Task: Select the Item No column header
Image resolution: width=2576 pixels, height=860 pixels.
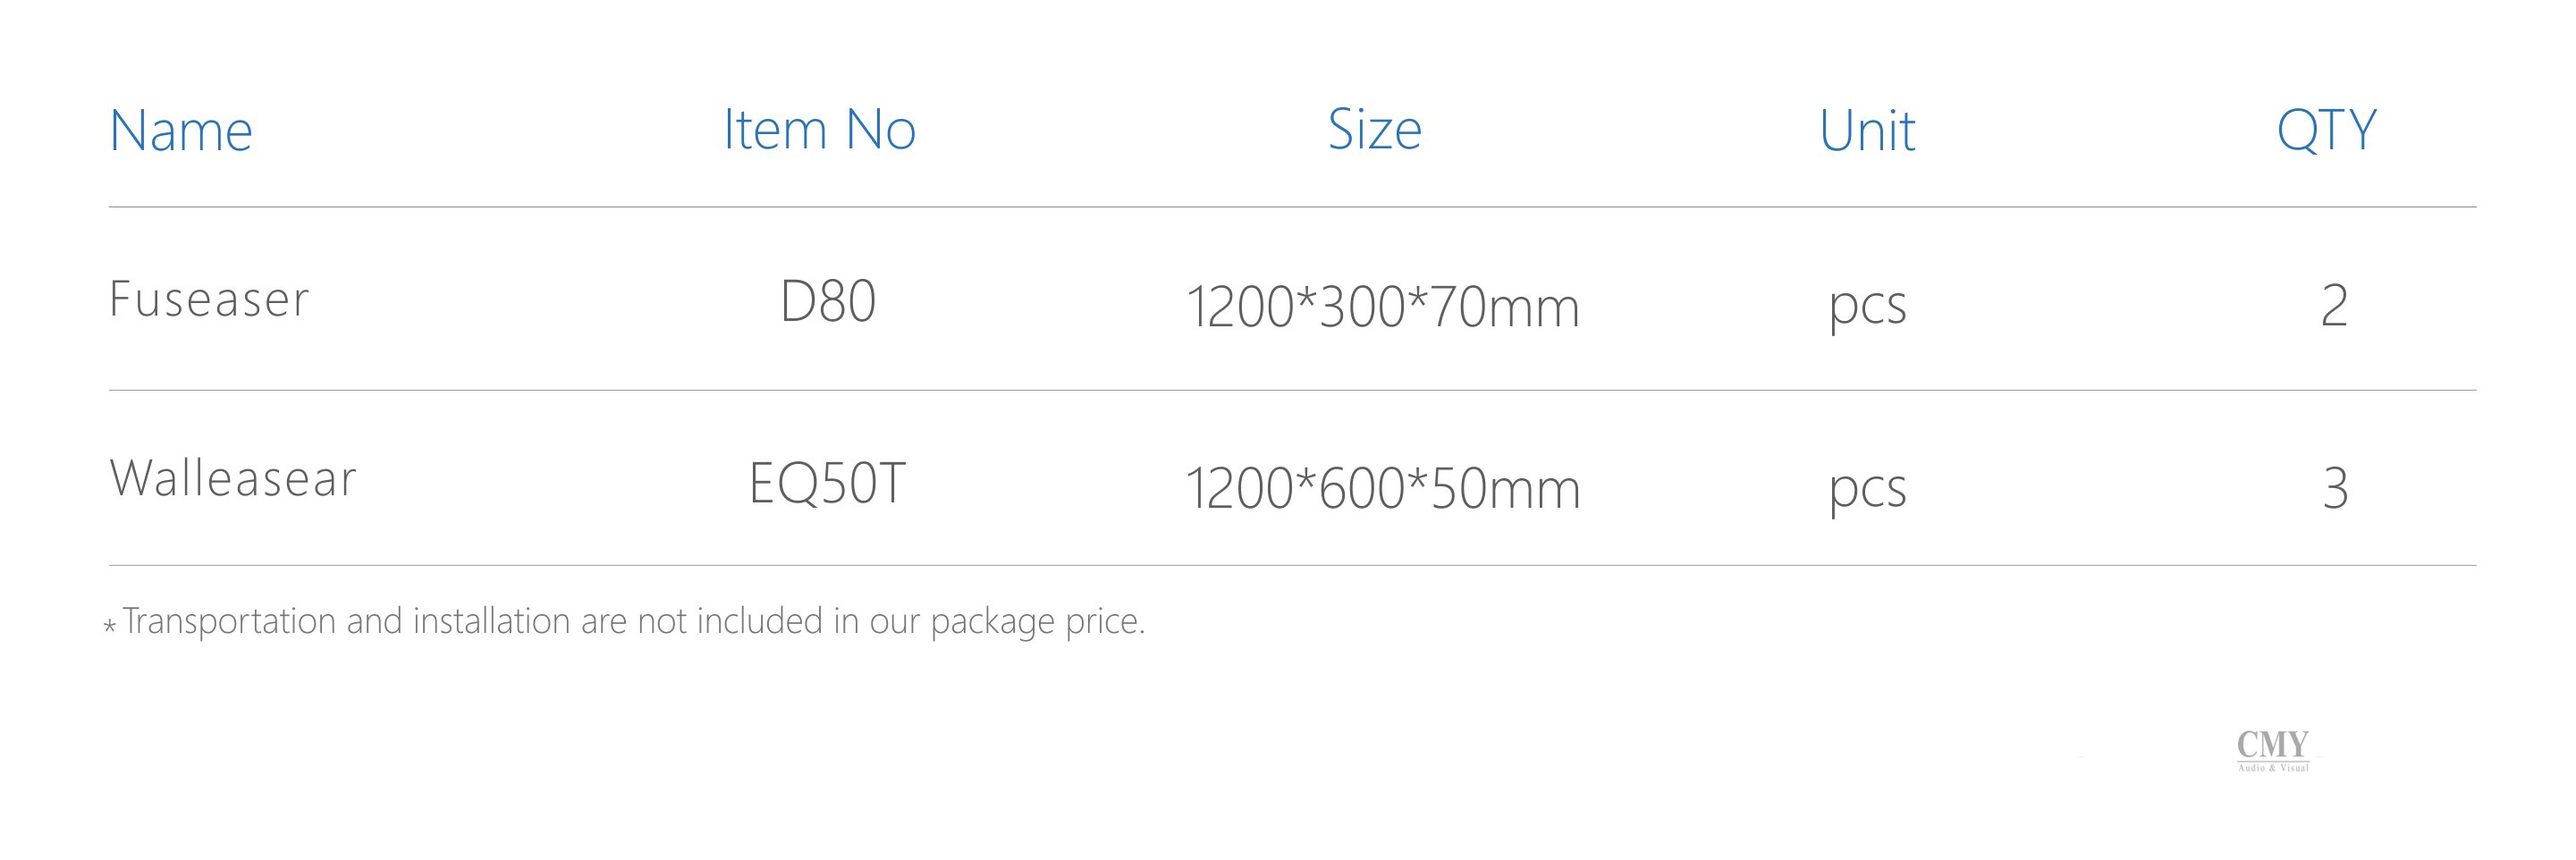Action: coord(819,130)
